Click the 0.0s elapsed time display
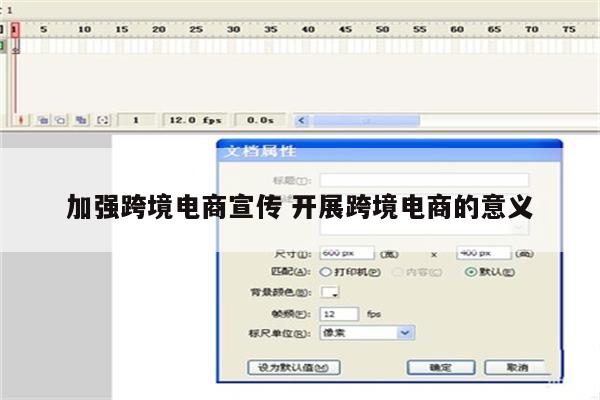The width and height of the screenshot is (600, 400). (x=260, y=120)
